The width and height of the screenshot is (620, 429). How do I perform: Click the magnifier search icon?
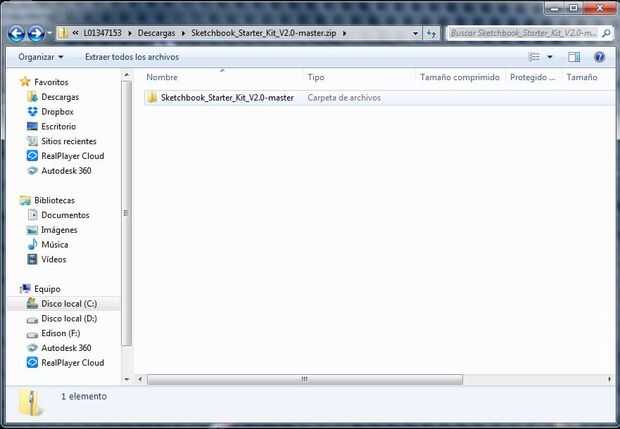(x=606, y=34)
